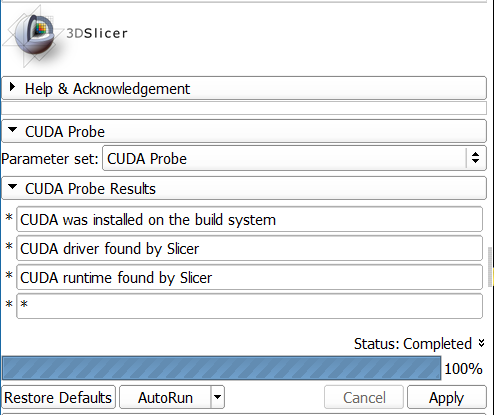Click the Status: Completed label

[x=413, y=344]
